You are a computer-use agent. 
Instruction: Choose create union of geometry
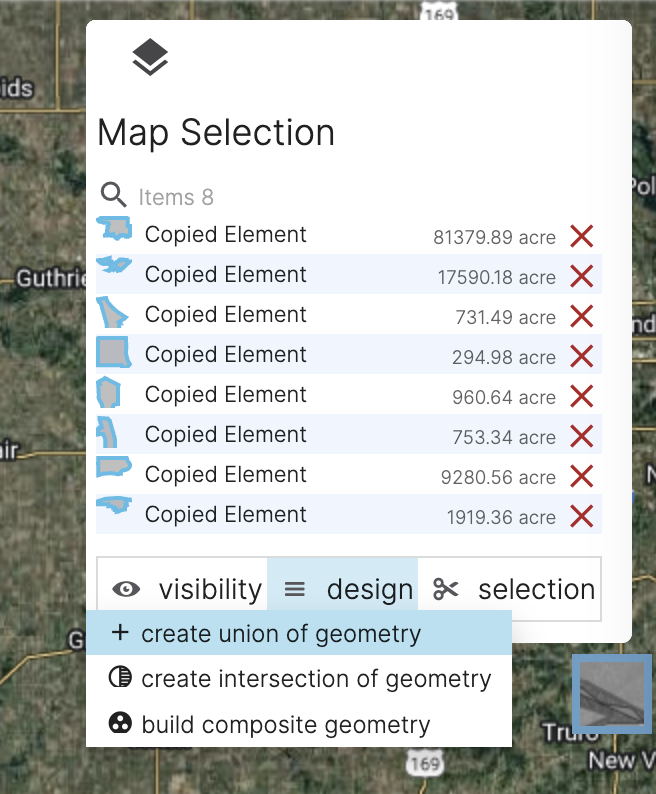pos(299,633)
